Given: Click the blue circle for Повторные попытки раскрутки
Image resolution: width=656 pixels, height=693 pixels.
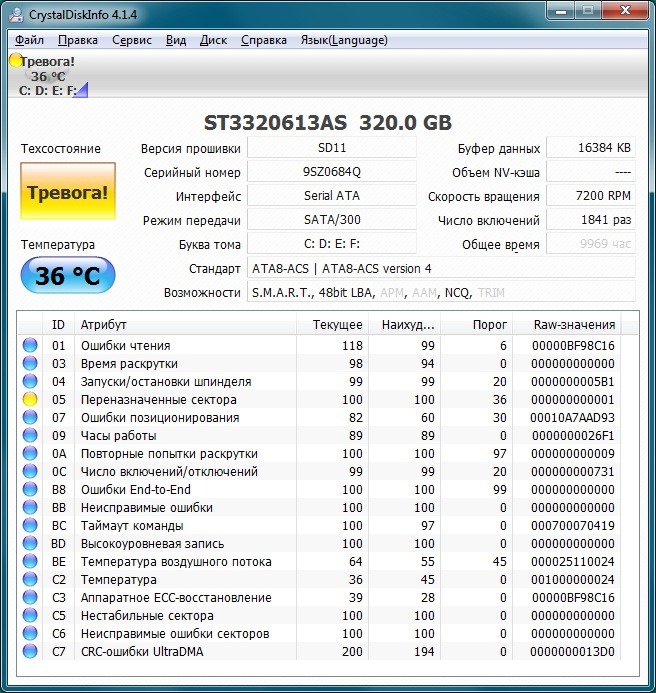Looking at the screenshot, I should click(x=30, y=453).
